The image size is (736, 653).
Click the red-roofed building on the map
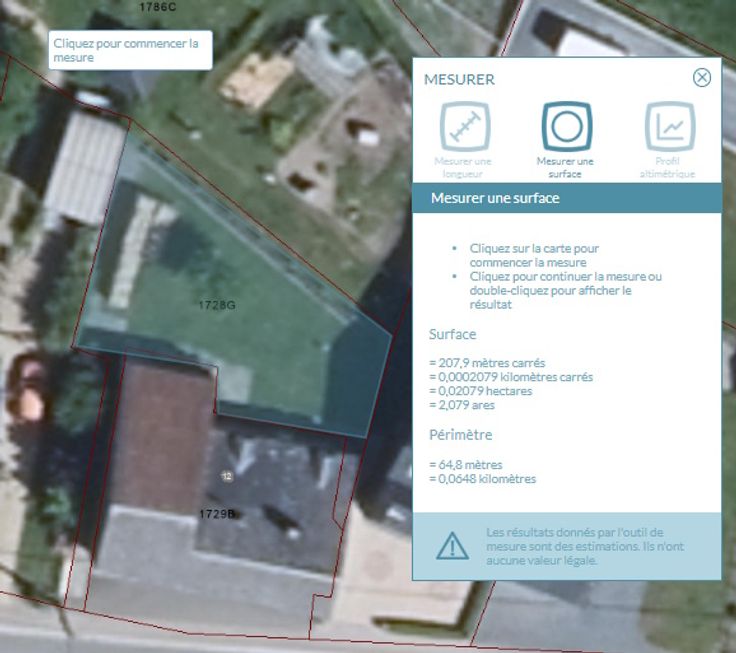pos(163,420)
